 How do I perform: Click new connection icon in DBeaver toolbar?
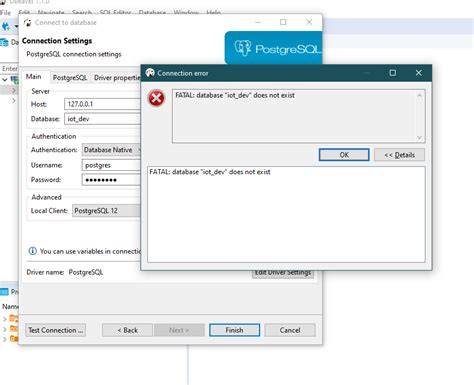point(6,26)
